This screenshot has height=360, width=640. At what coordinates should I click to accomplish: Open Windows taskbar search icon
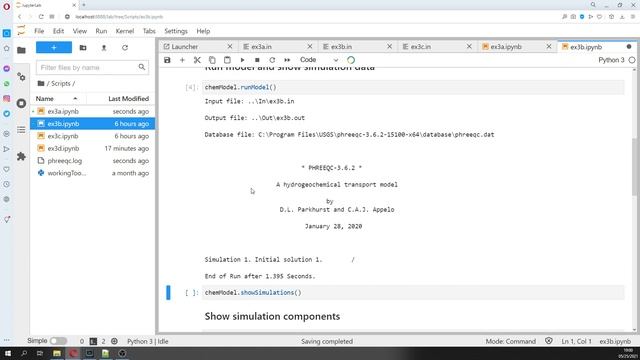(x=24, y=353)
